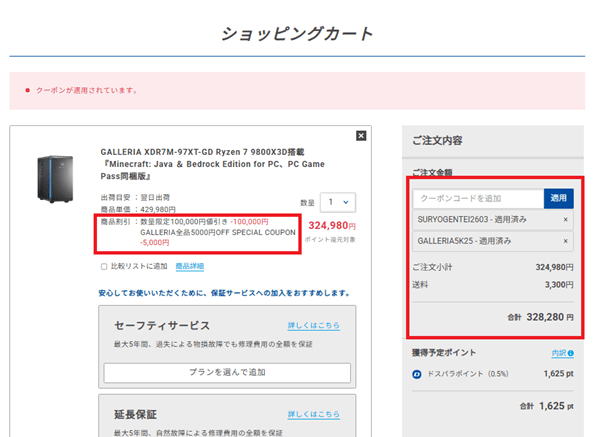Remove the SURYOGENTEI2603 coupon
The image size is (600, 437).
coord(565,219)
